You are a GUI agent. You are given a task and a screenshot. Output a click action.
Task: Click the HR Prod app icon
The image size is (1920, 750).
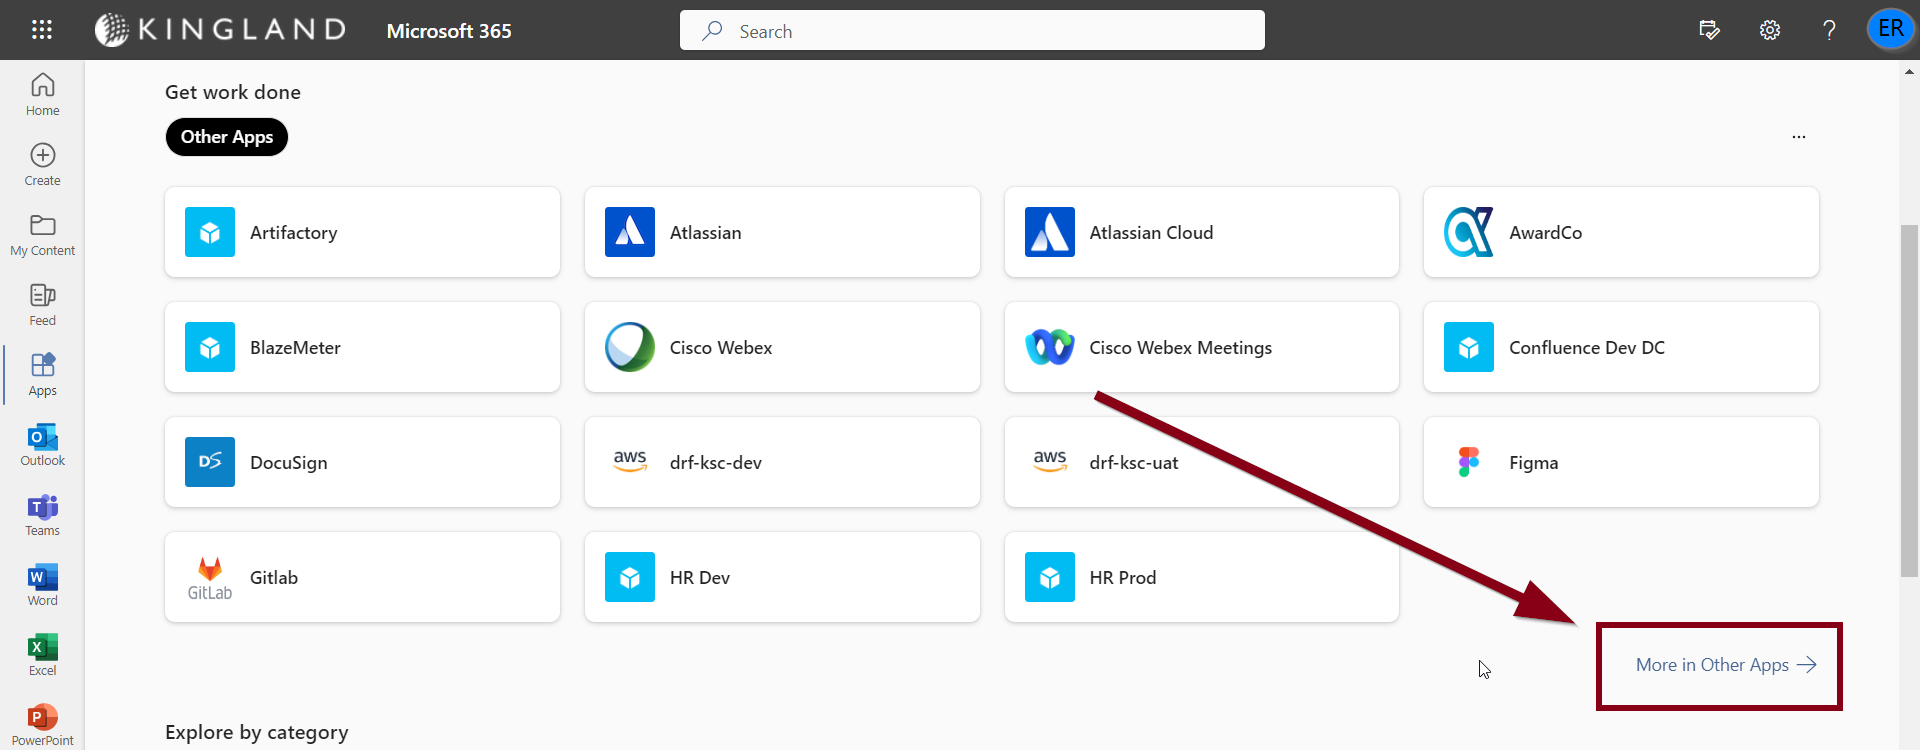tap(1050, 577)
